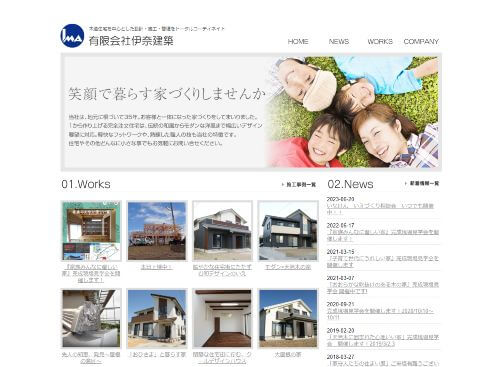
Task: Click the 01.Works section heading
Action: pyautogui.click(x=86, y=184)
